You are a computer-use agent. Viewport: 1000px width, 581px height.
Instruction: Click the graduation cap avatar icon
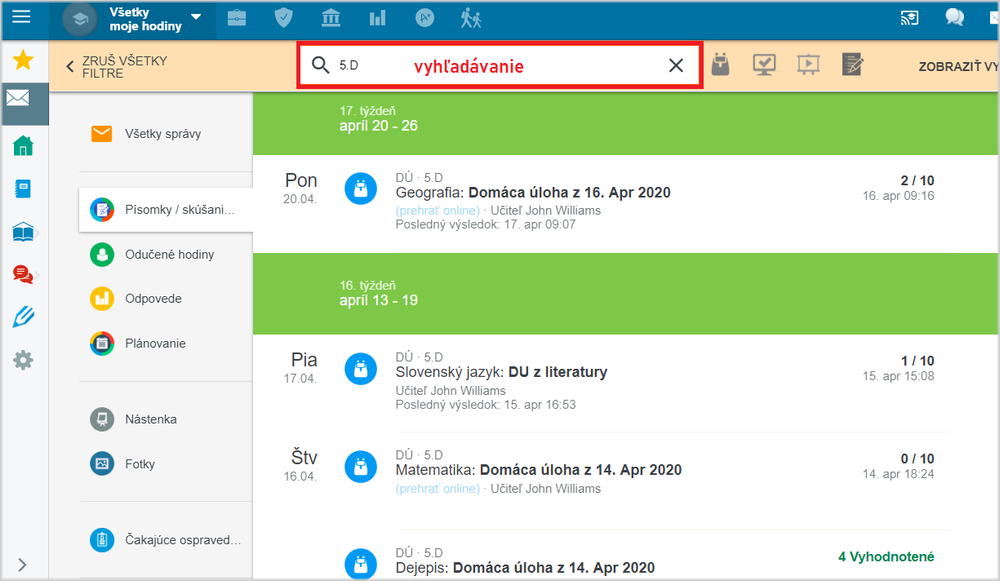(80, 19)
